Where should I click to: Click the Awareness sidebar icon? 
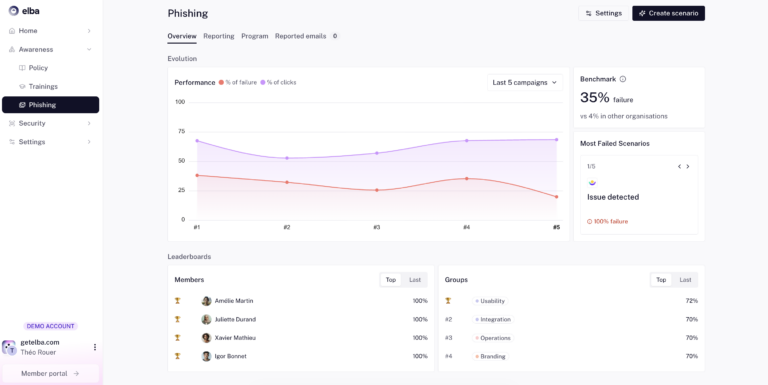(12, 49)
